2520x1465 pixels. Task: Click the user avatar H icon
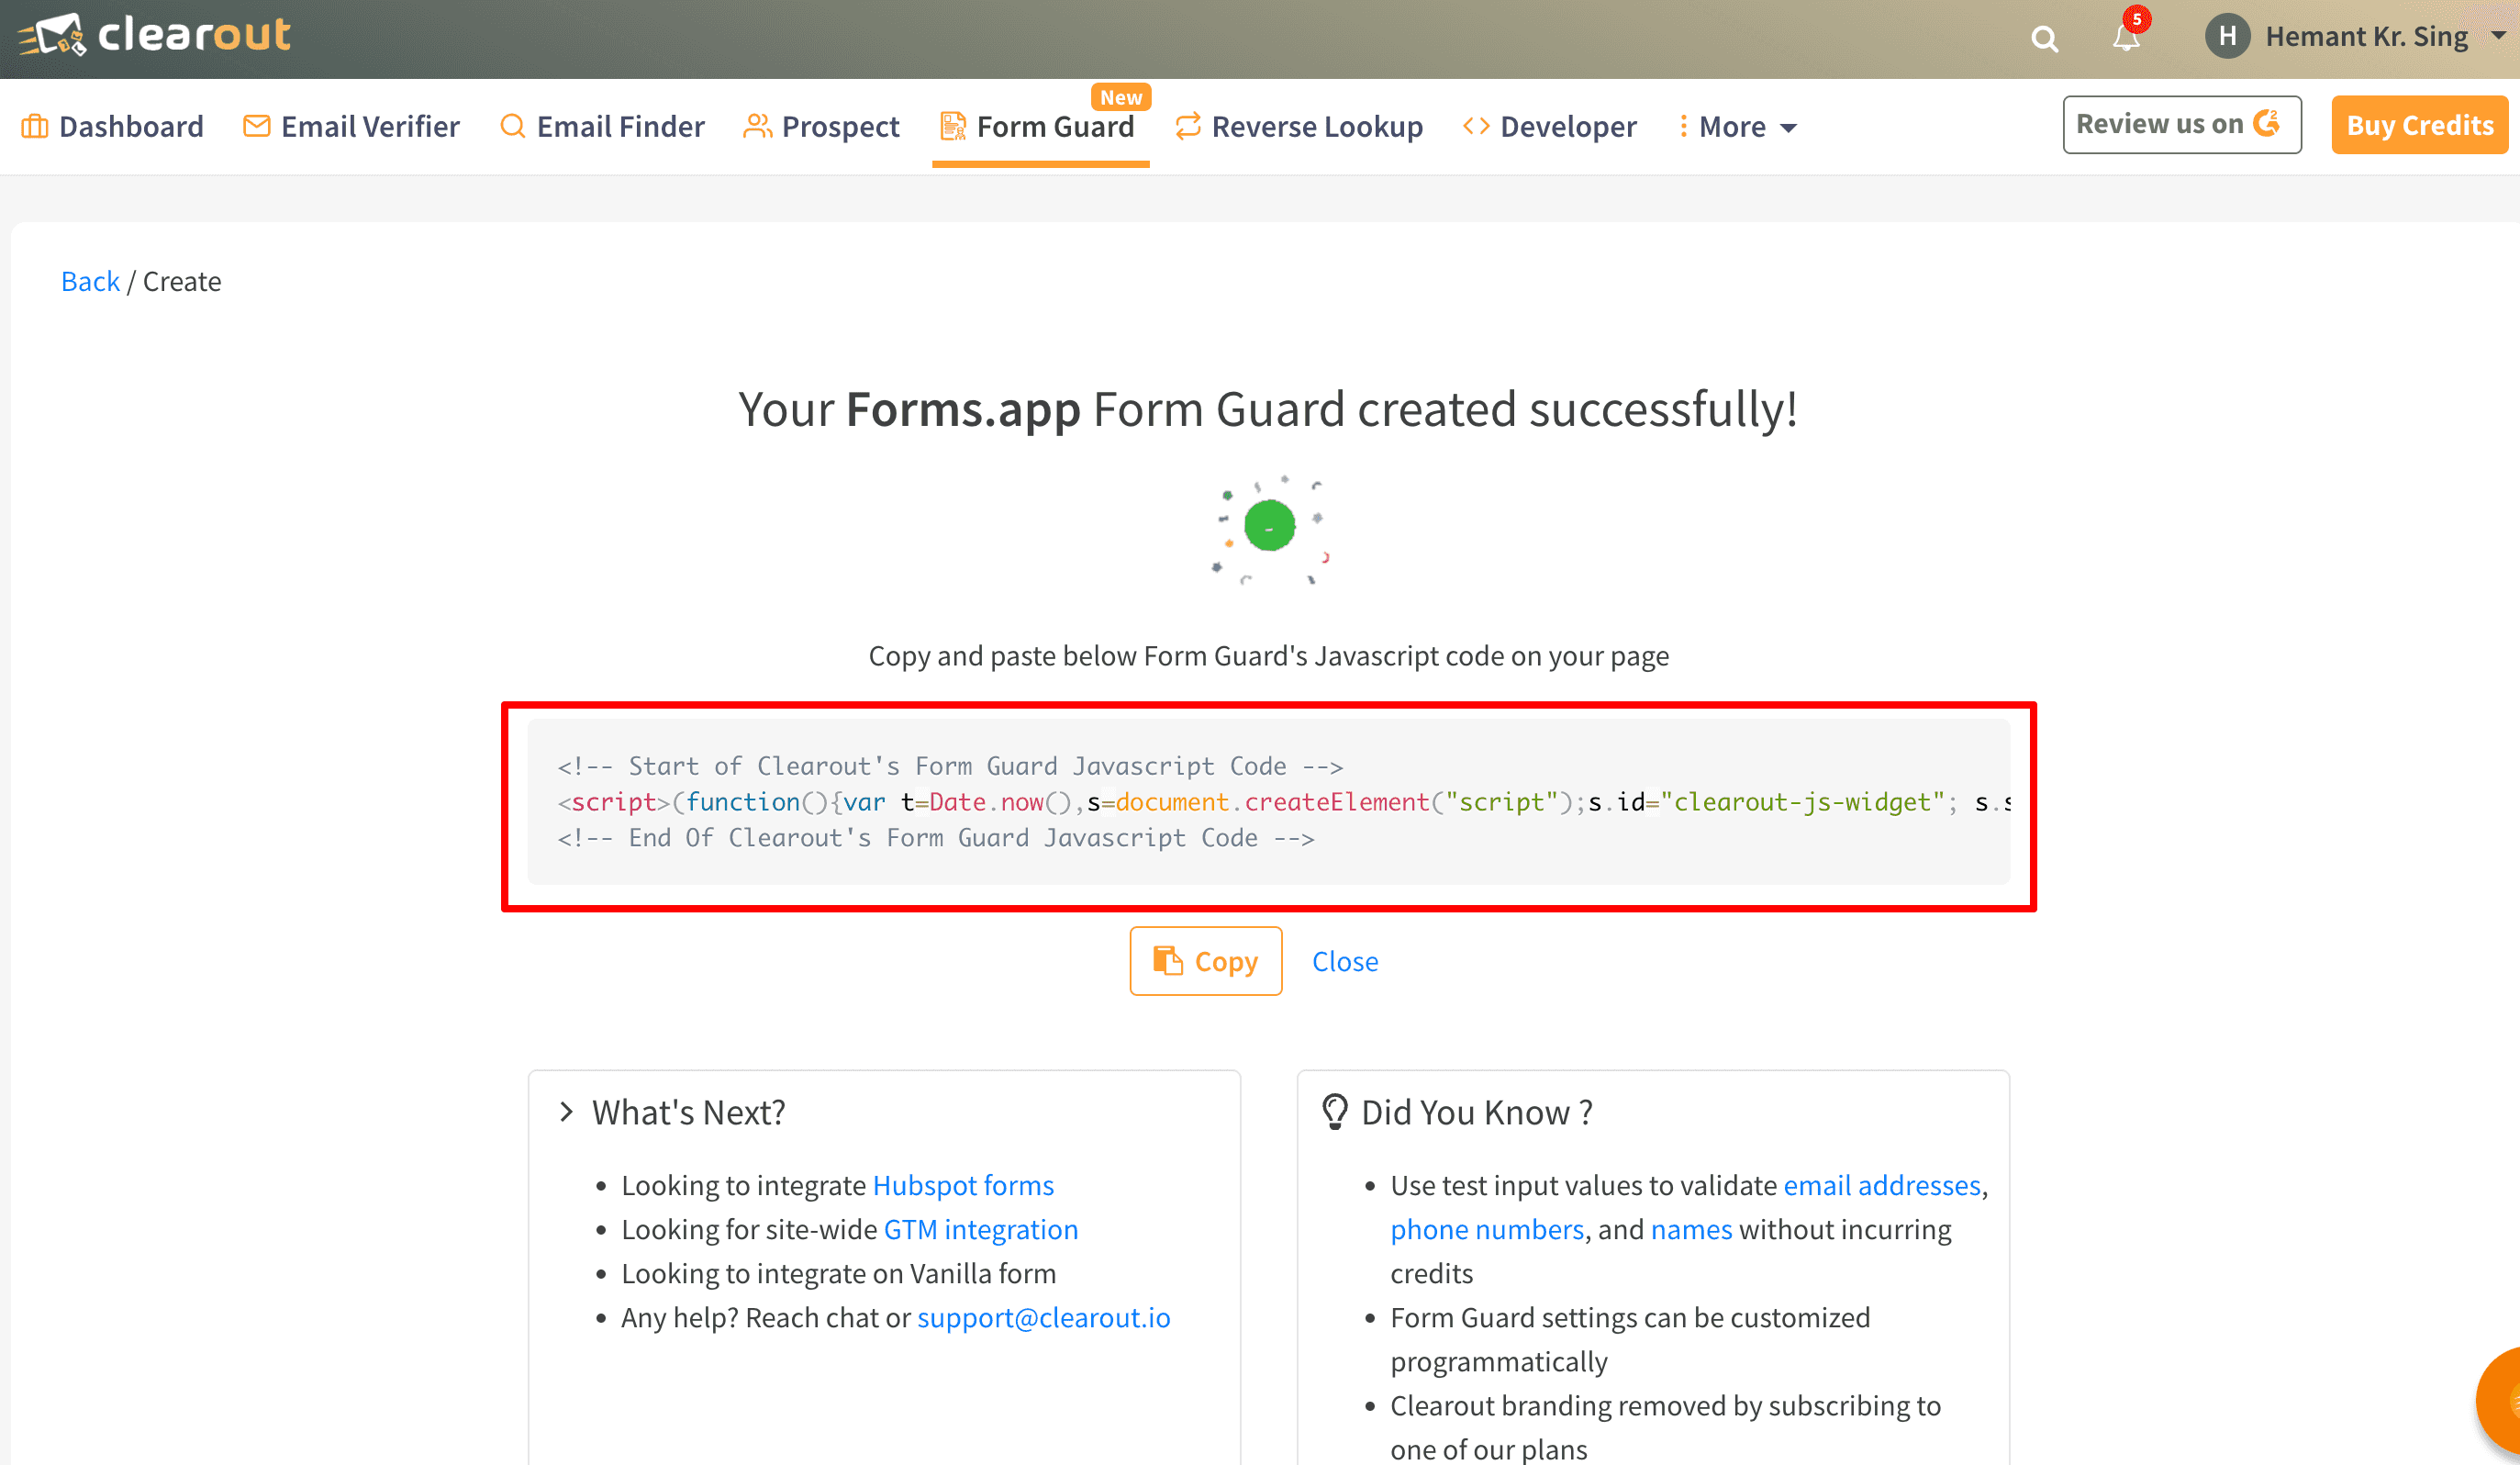coord(2227,37)
